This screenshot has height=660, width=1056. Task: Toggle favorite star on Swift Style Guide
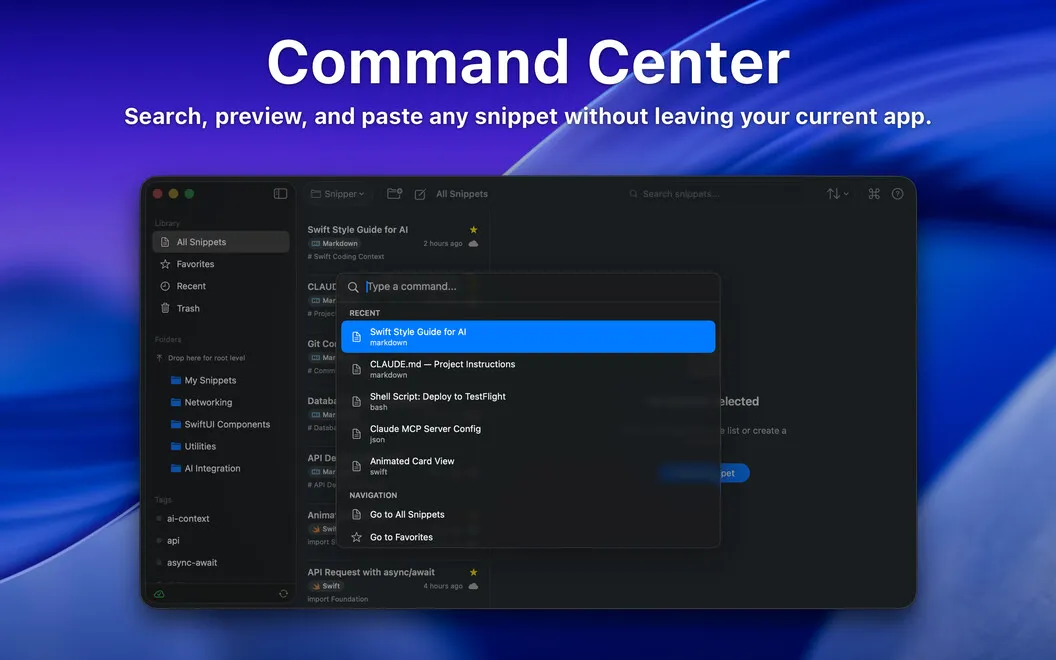(473, 230)
